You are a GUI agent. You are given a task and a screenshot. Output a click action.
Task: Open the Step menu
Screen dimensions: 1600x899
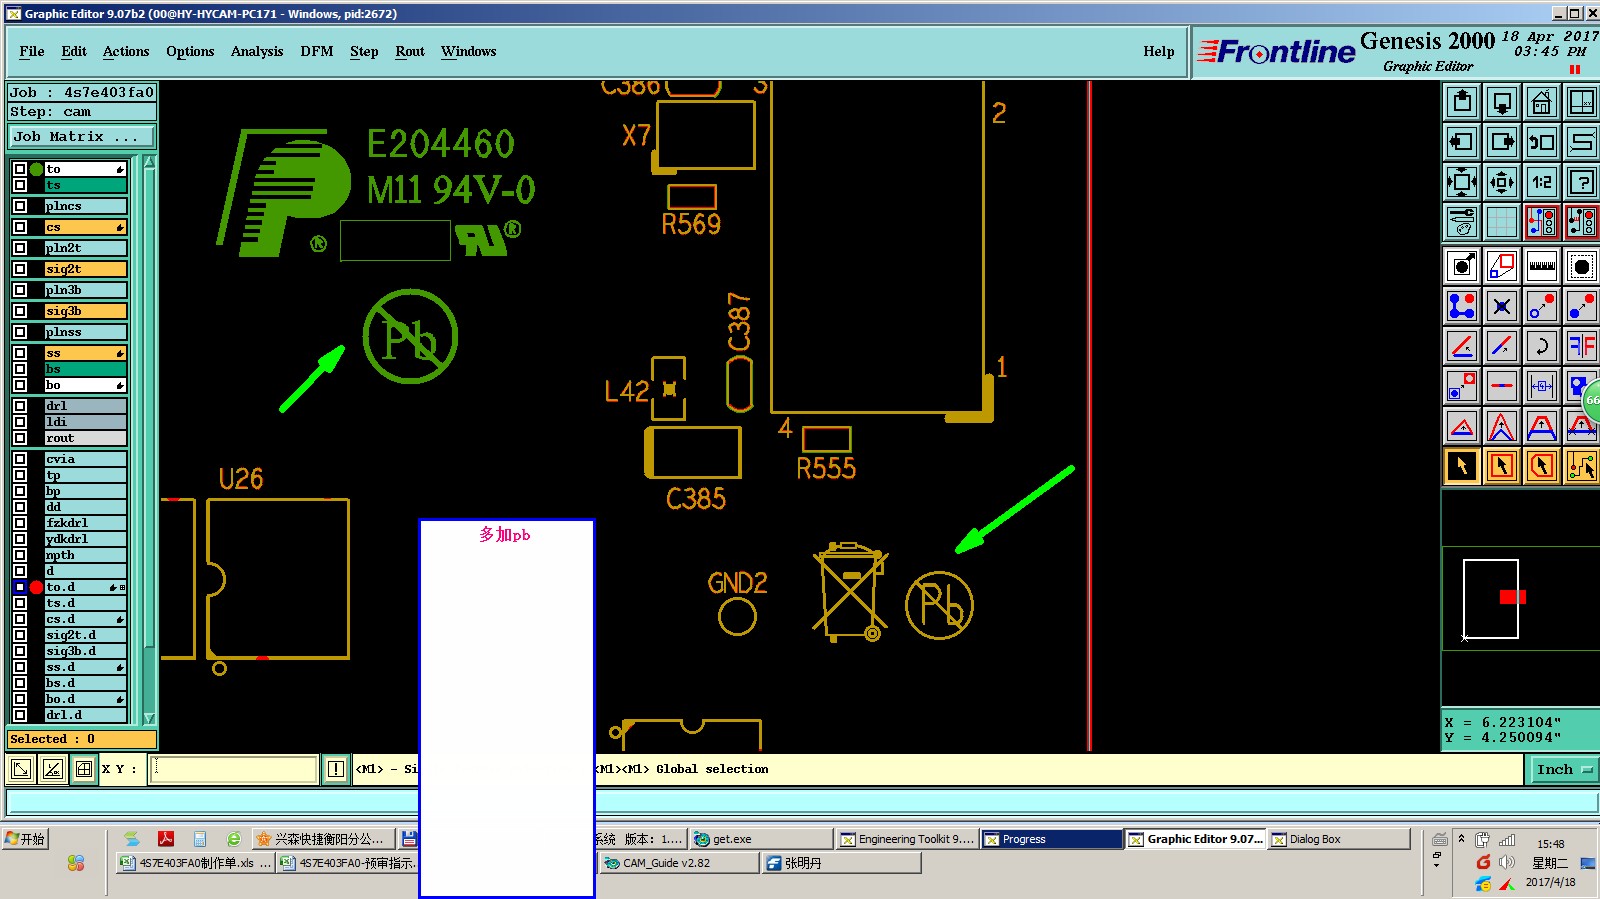[364, 52]
